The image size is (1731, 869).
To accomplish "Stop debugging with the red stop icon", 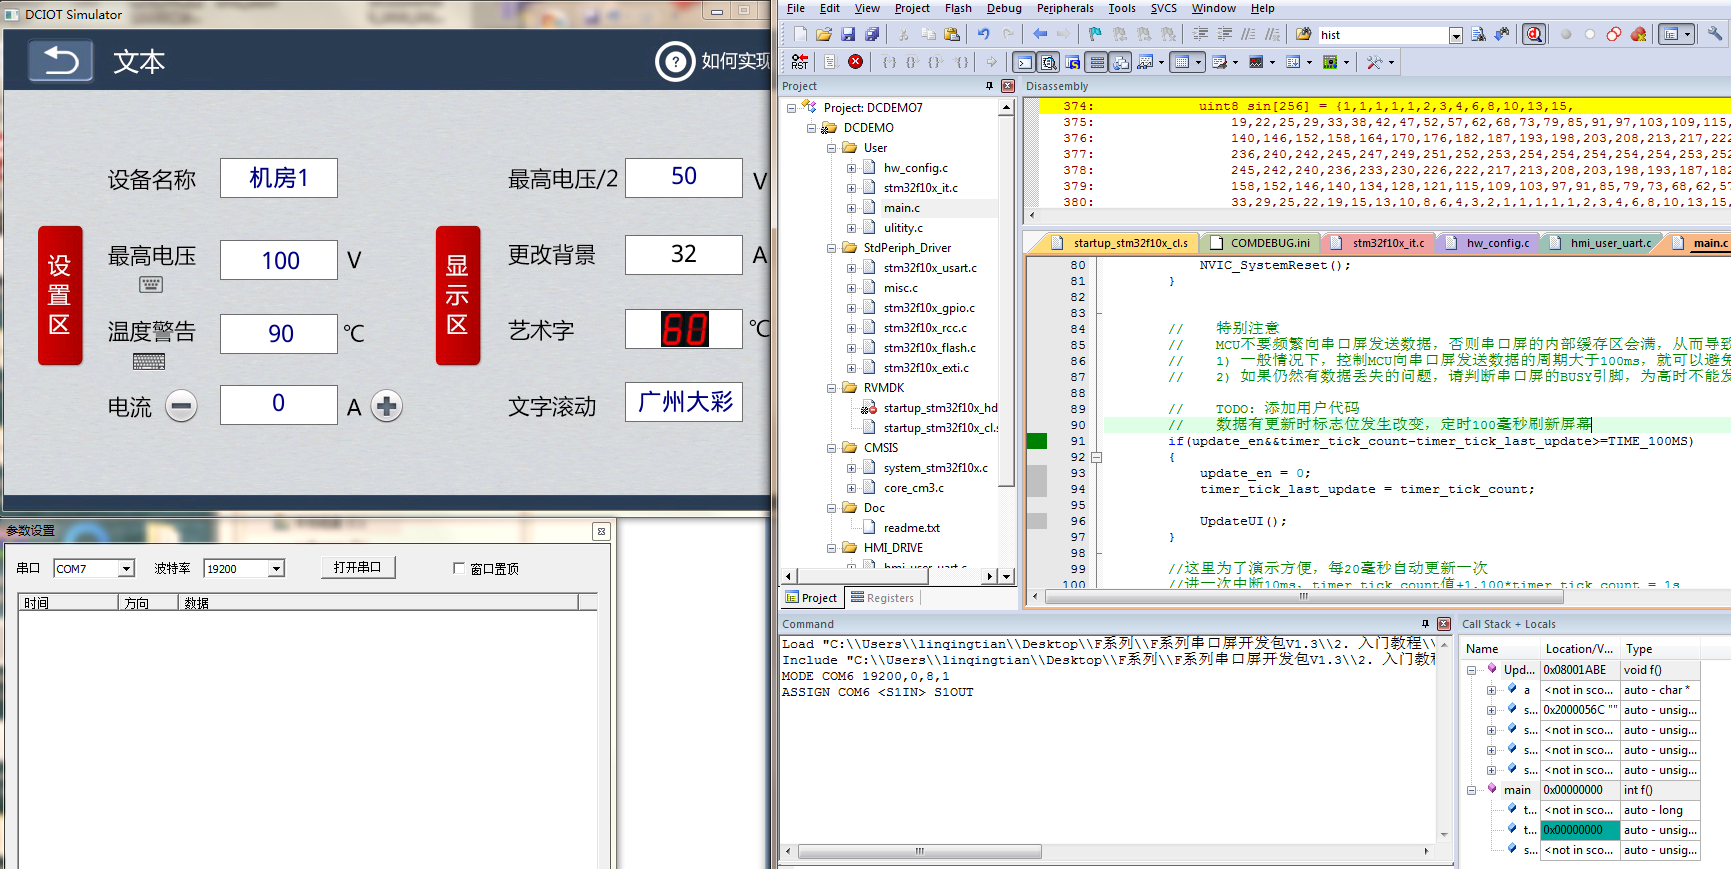I will point(855,62).
